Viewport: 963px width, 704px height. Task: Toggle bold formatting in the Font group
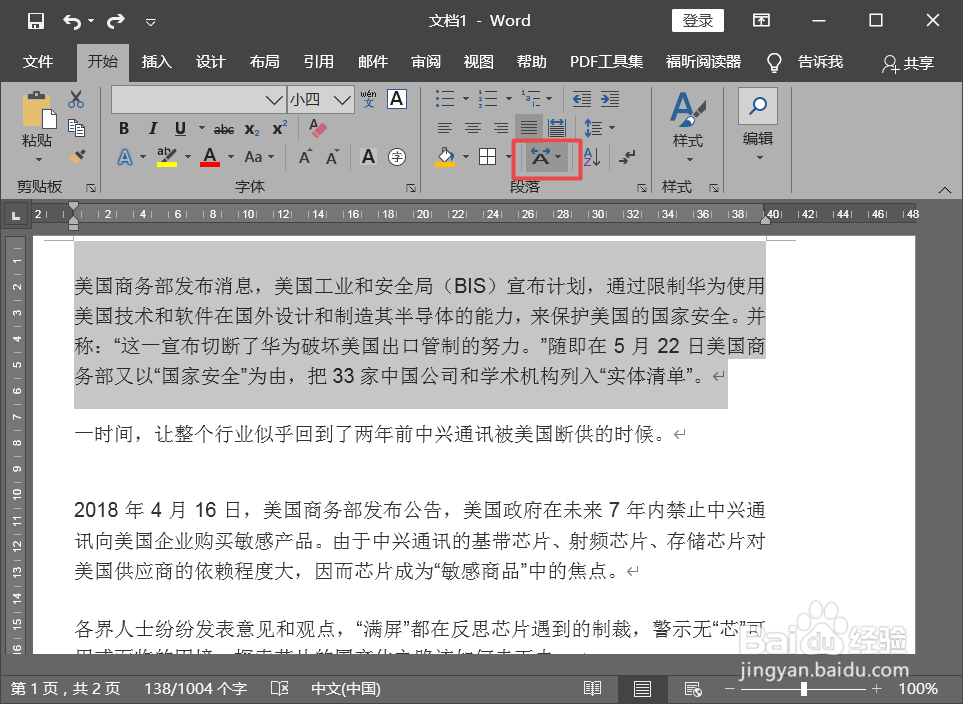point(124,129)
